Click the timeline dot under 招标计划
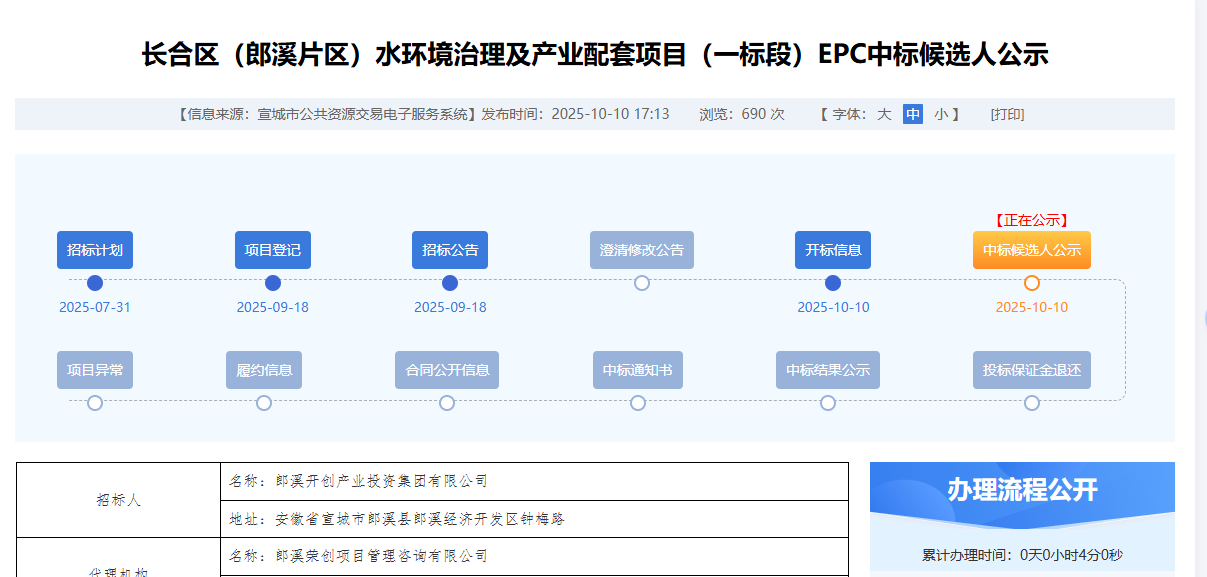 (x=95, y=283)
